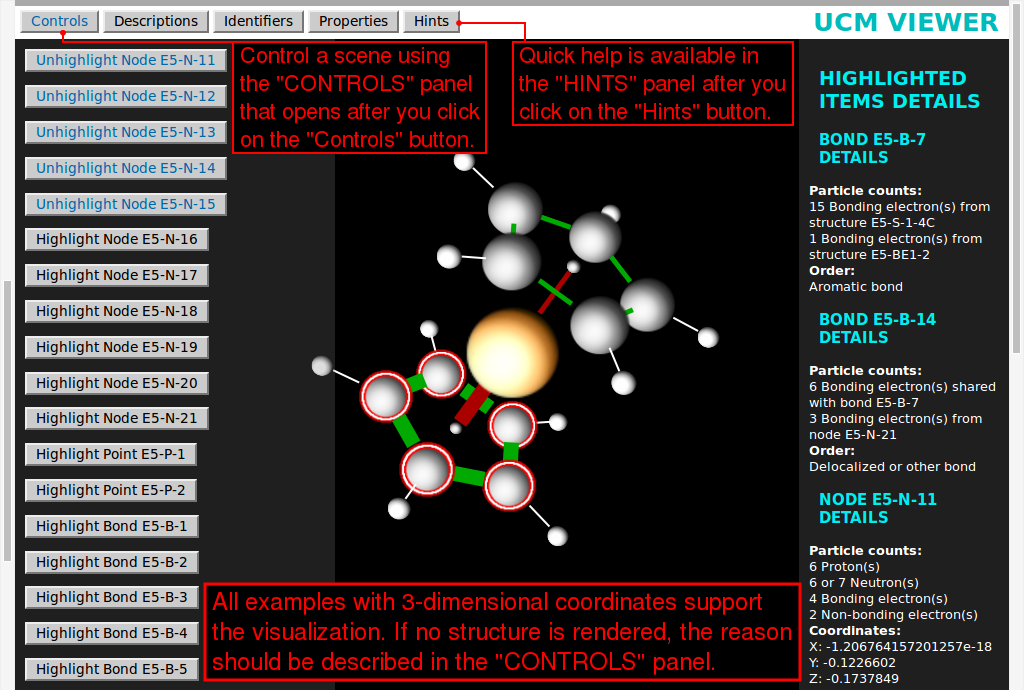The height and width of the screenshot is (690, 1024).
Task: Highlight Node E5-N-19
Action: tap(116, 347)
